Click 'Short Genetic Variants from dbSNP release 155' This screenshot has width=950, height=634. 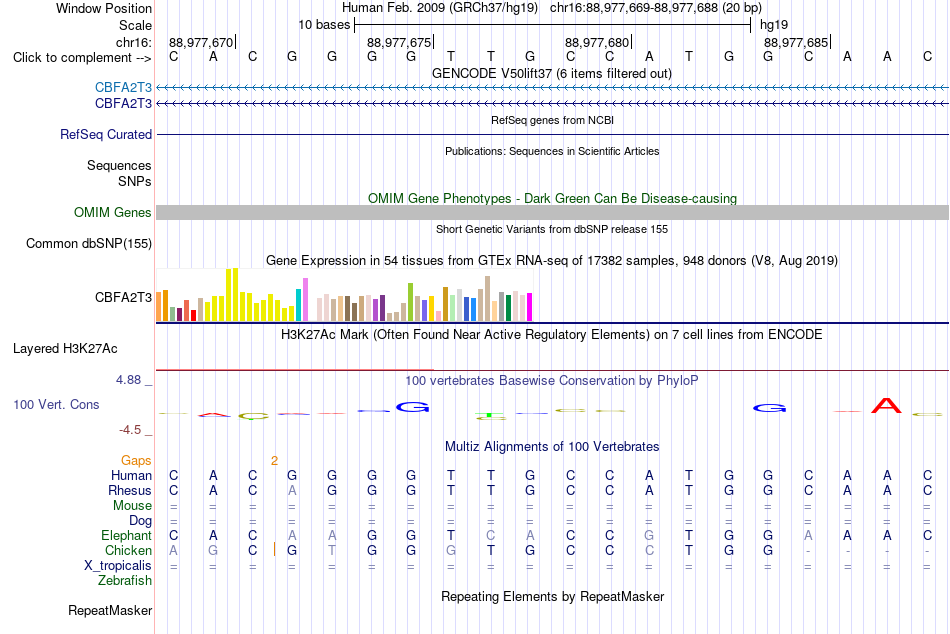coord(552,229)
